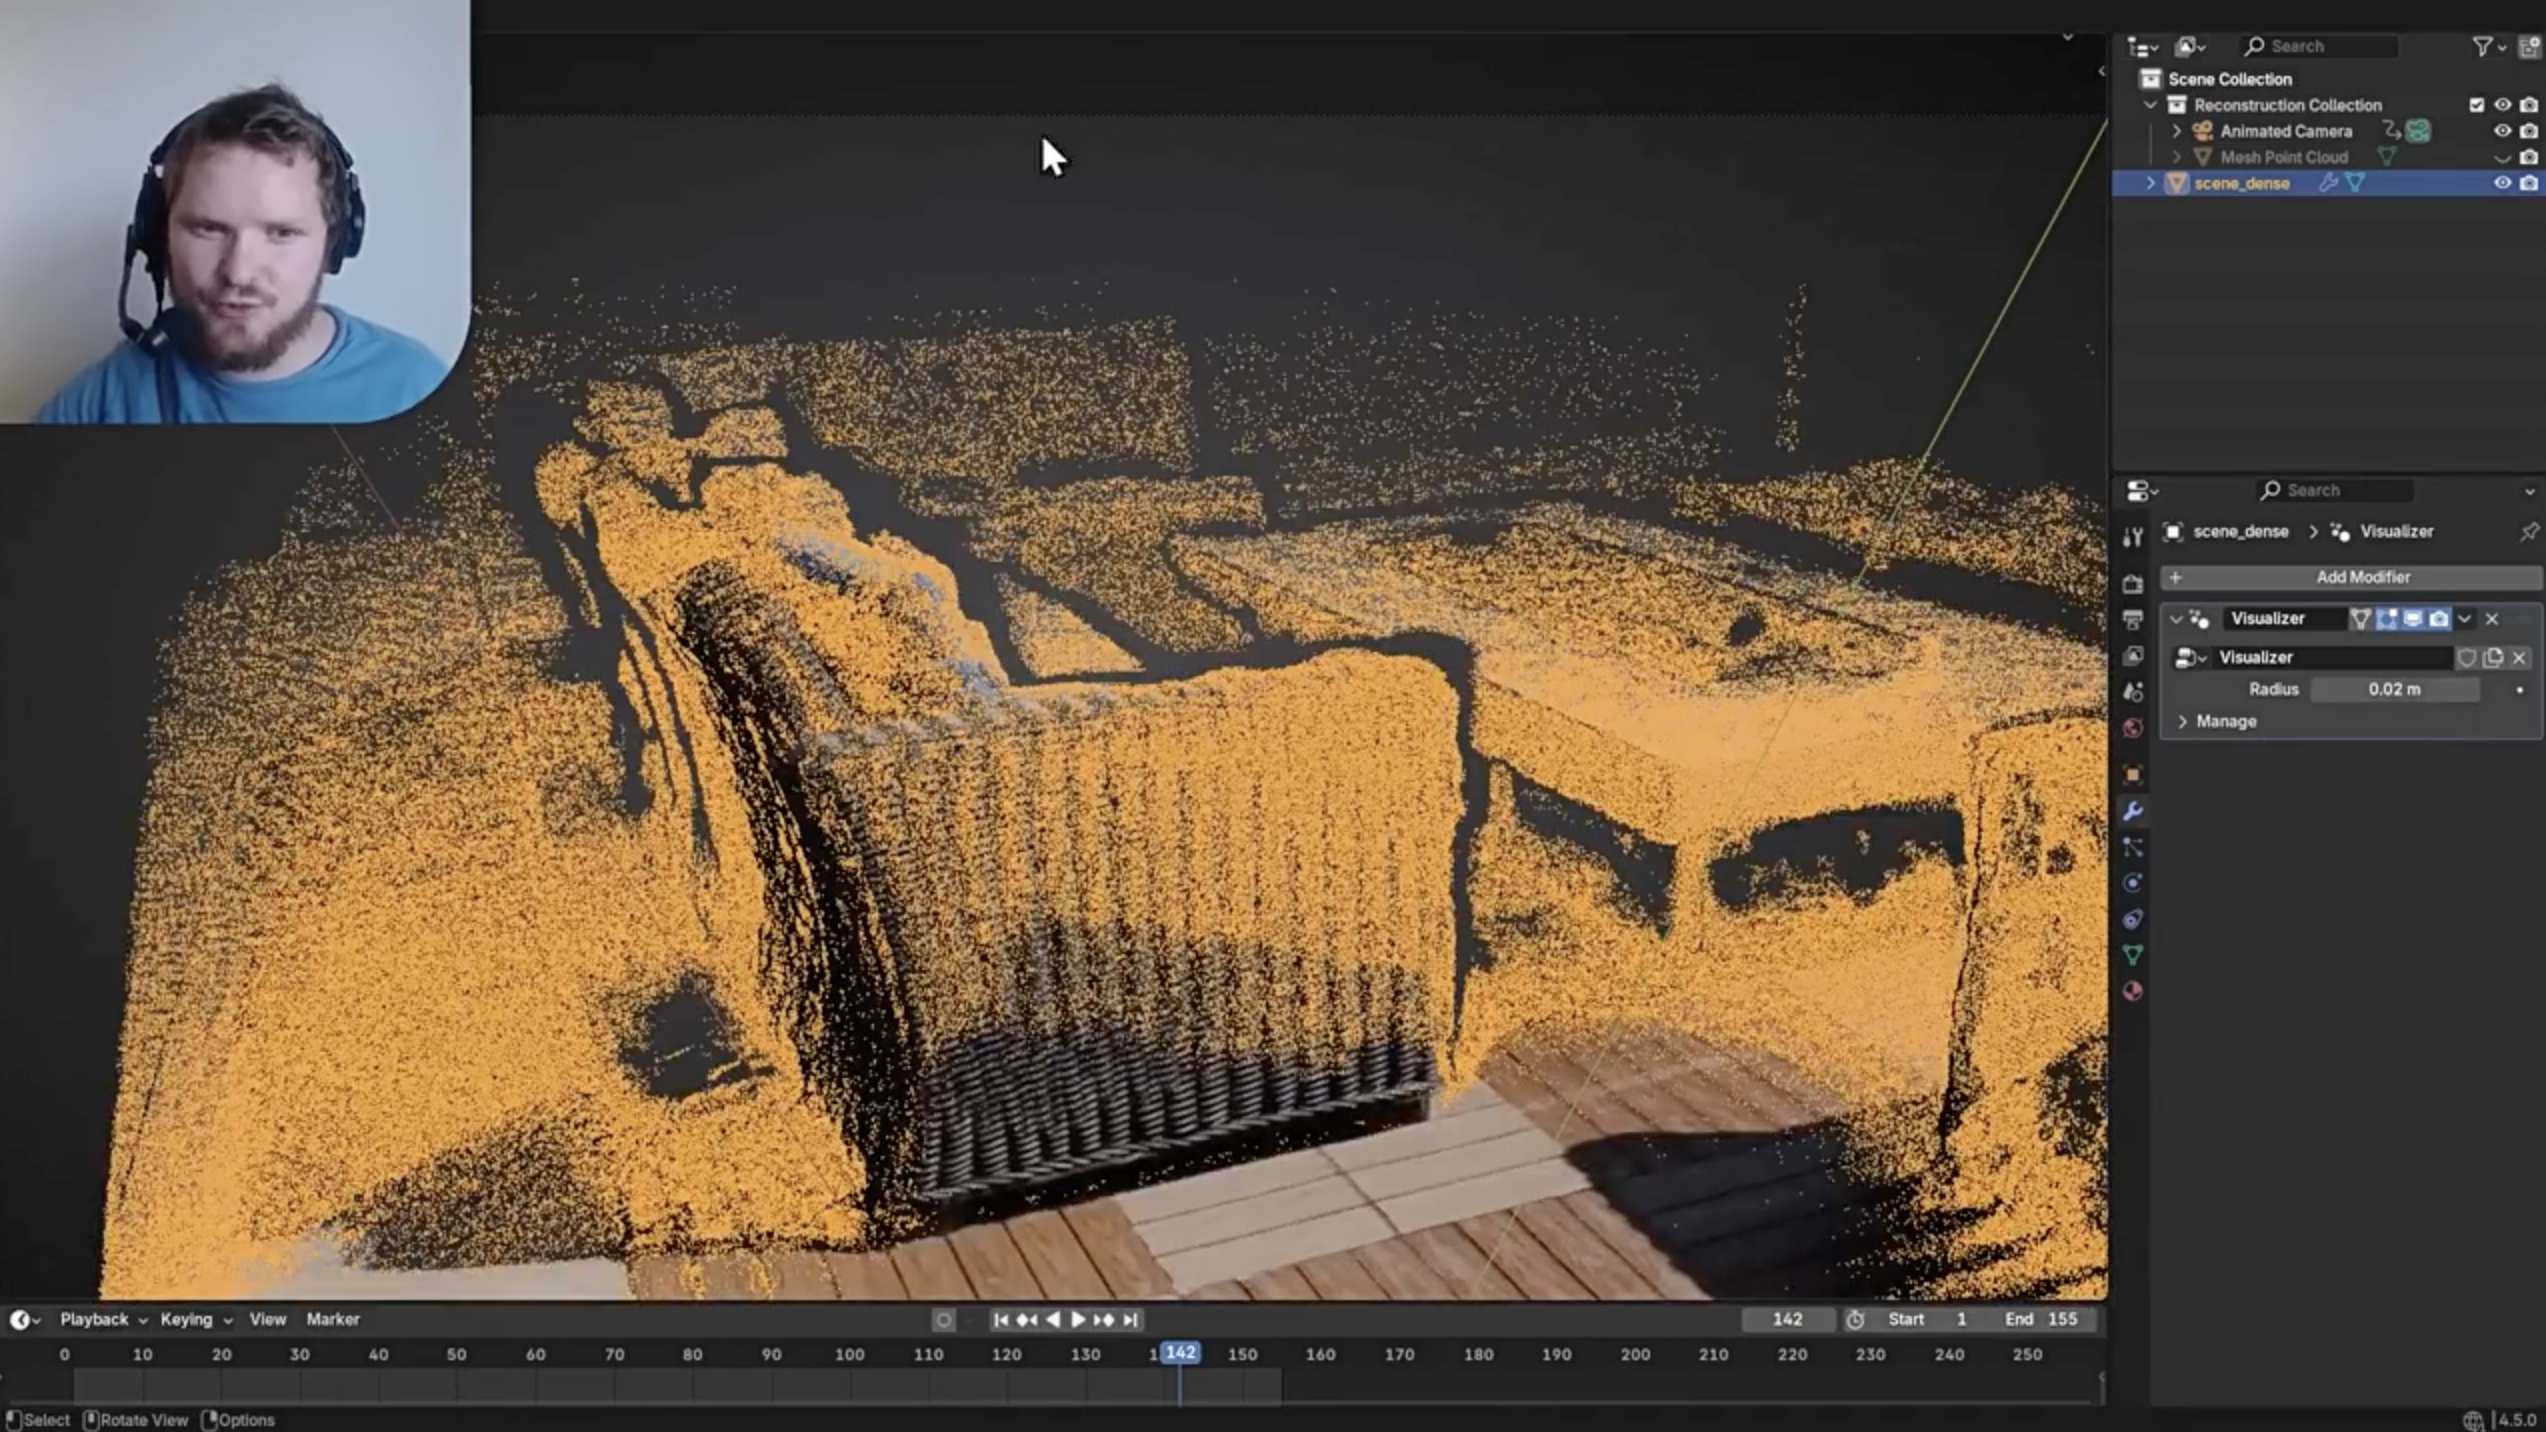
Task: Open the Material properties tab
Action: [2132, 991]
